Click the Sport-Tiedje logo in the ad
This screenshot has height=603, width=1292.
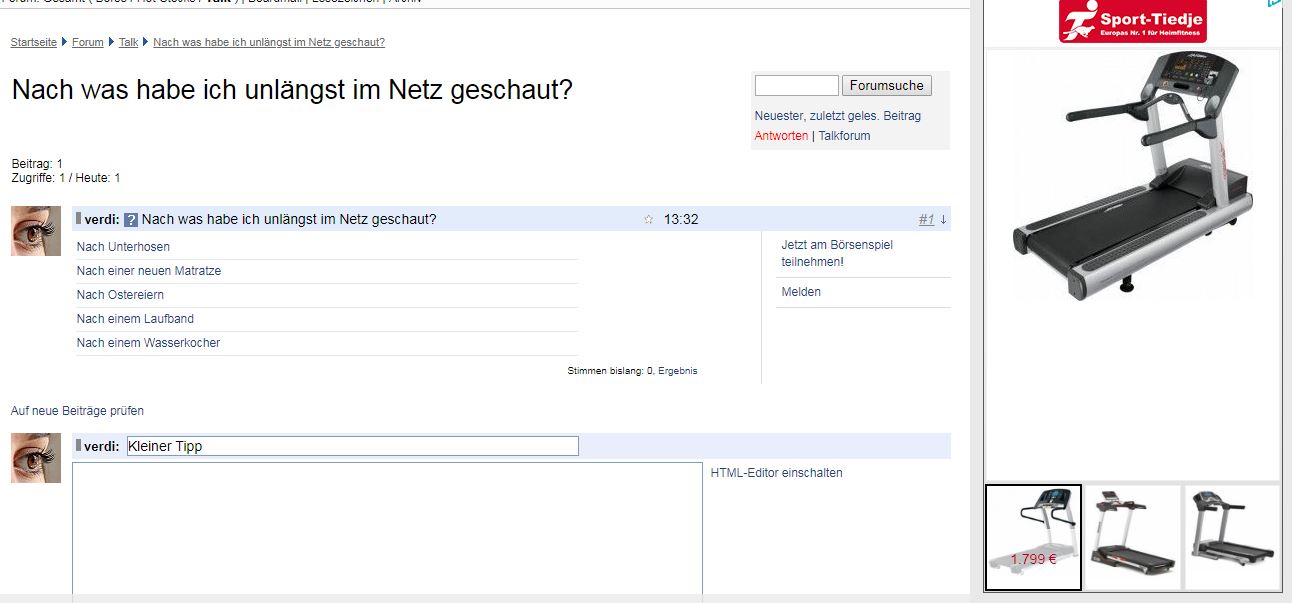click(1132, 21)
